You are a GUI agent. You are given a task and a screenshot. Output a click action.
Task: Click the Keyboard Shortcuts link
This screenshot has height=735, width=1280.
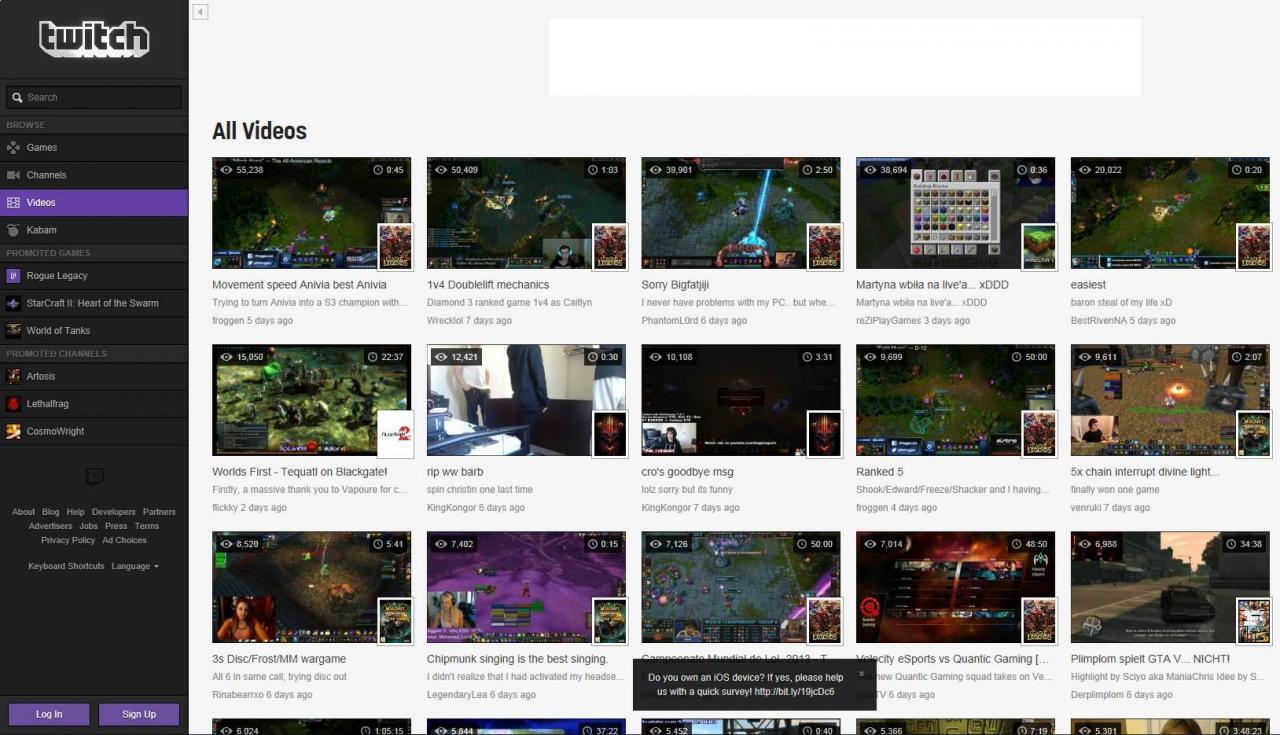(66, 566)
